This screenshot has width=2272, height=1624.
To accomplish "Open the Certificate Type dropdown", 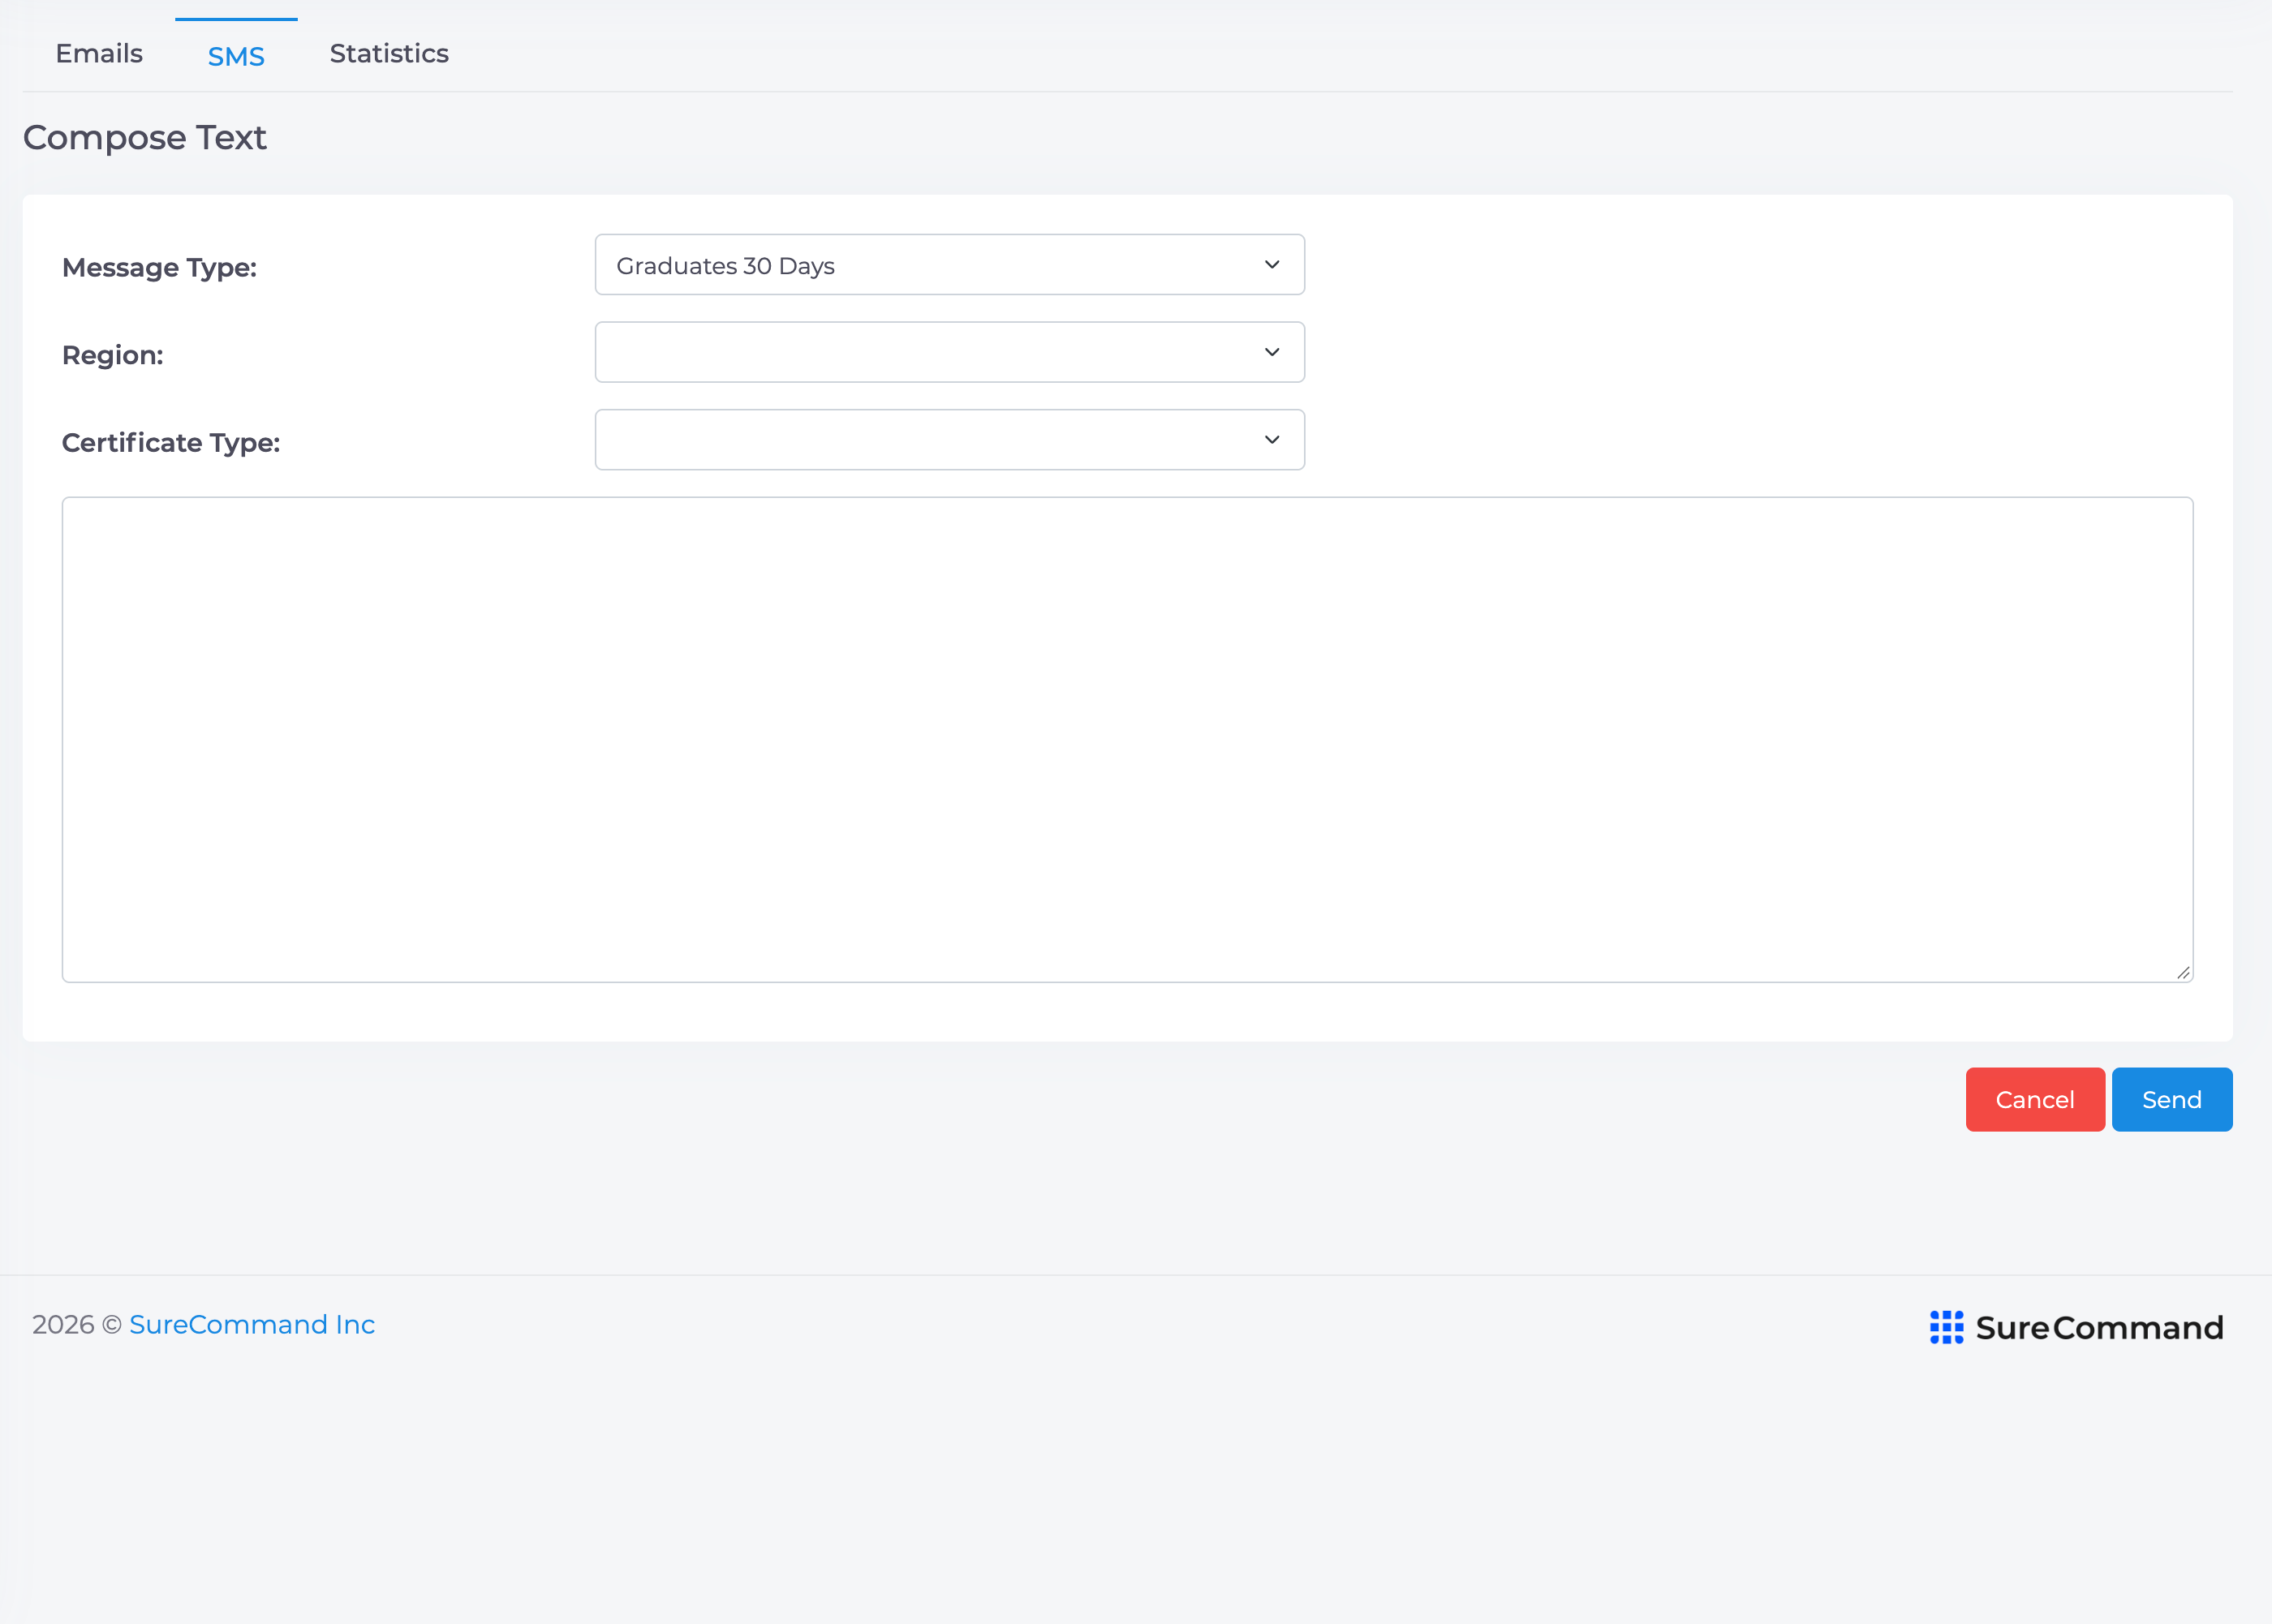I will (x=949, y=440).
